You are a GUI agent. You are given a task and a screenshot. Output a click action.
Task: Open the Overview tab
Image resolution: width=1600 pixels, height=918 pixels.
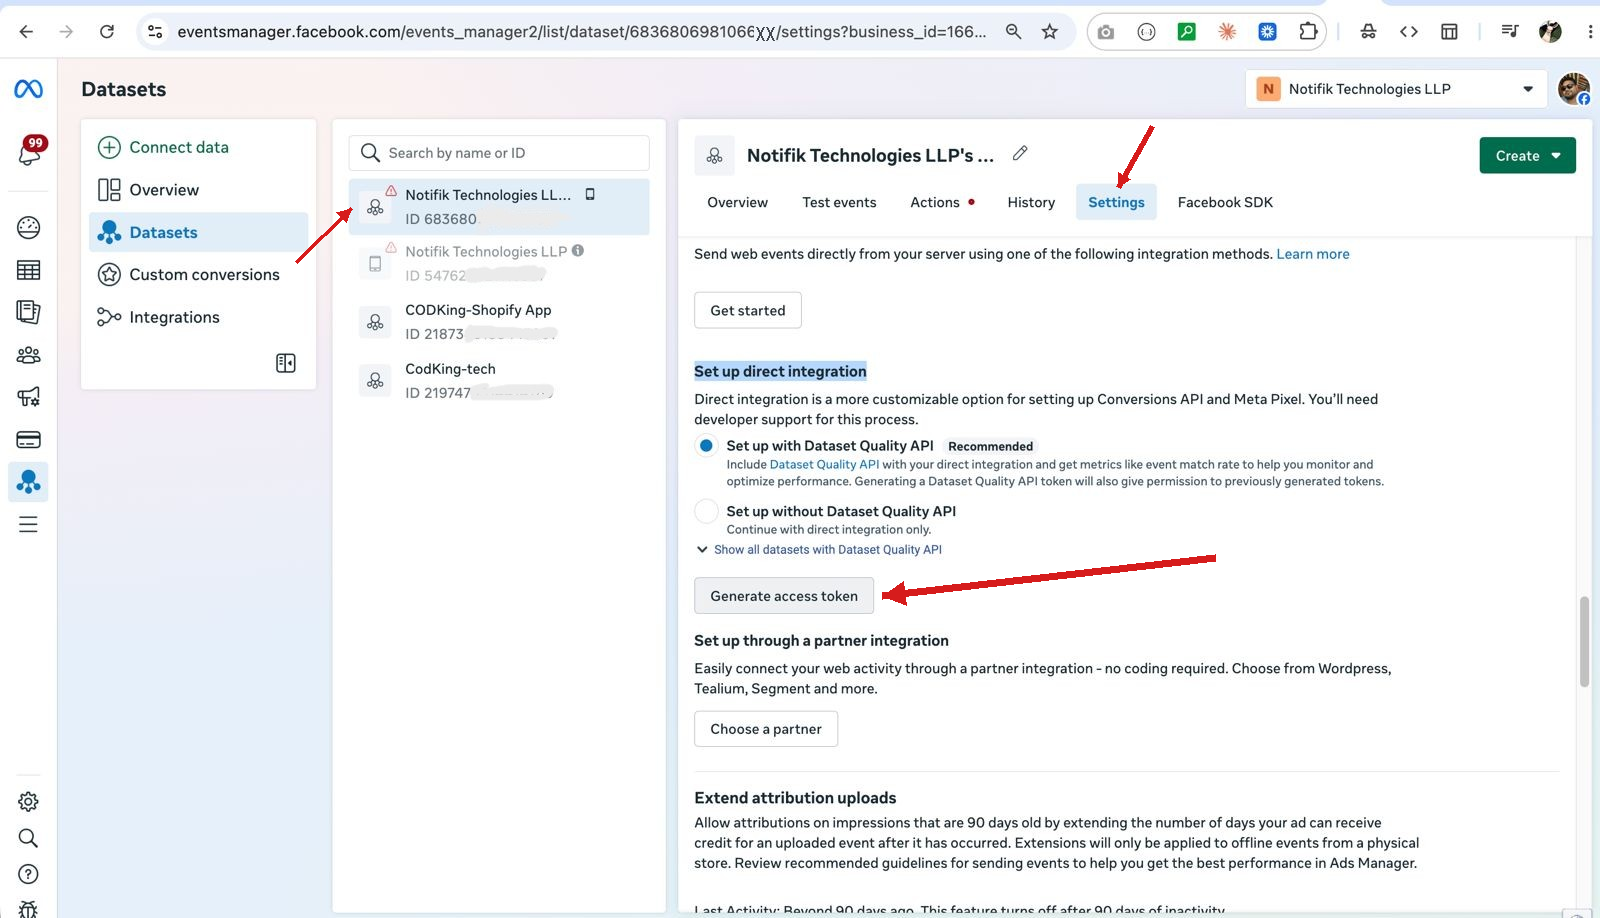click(737, 202)
